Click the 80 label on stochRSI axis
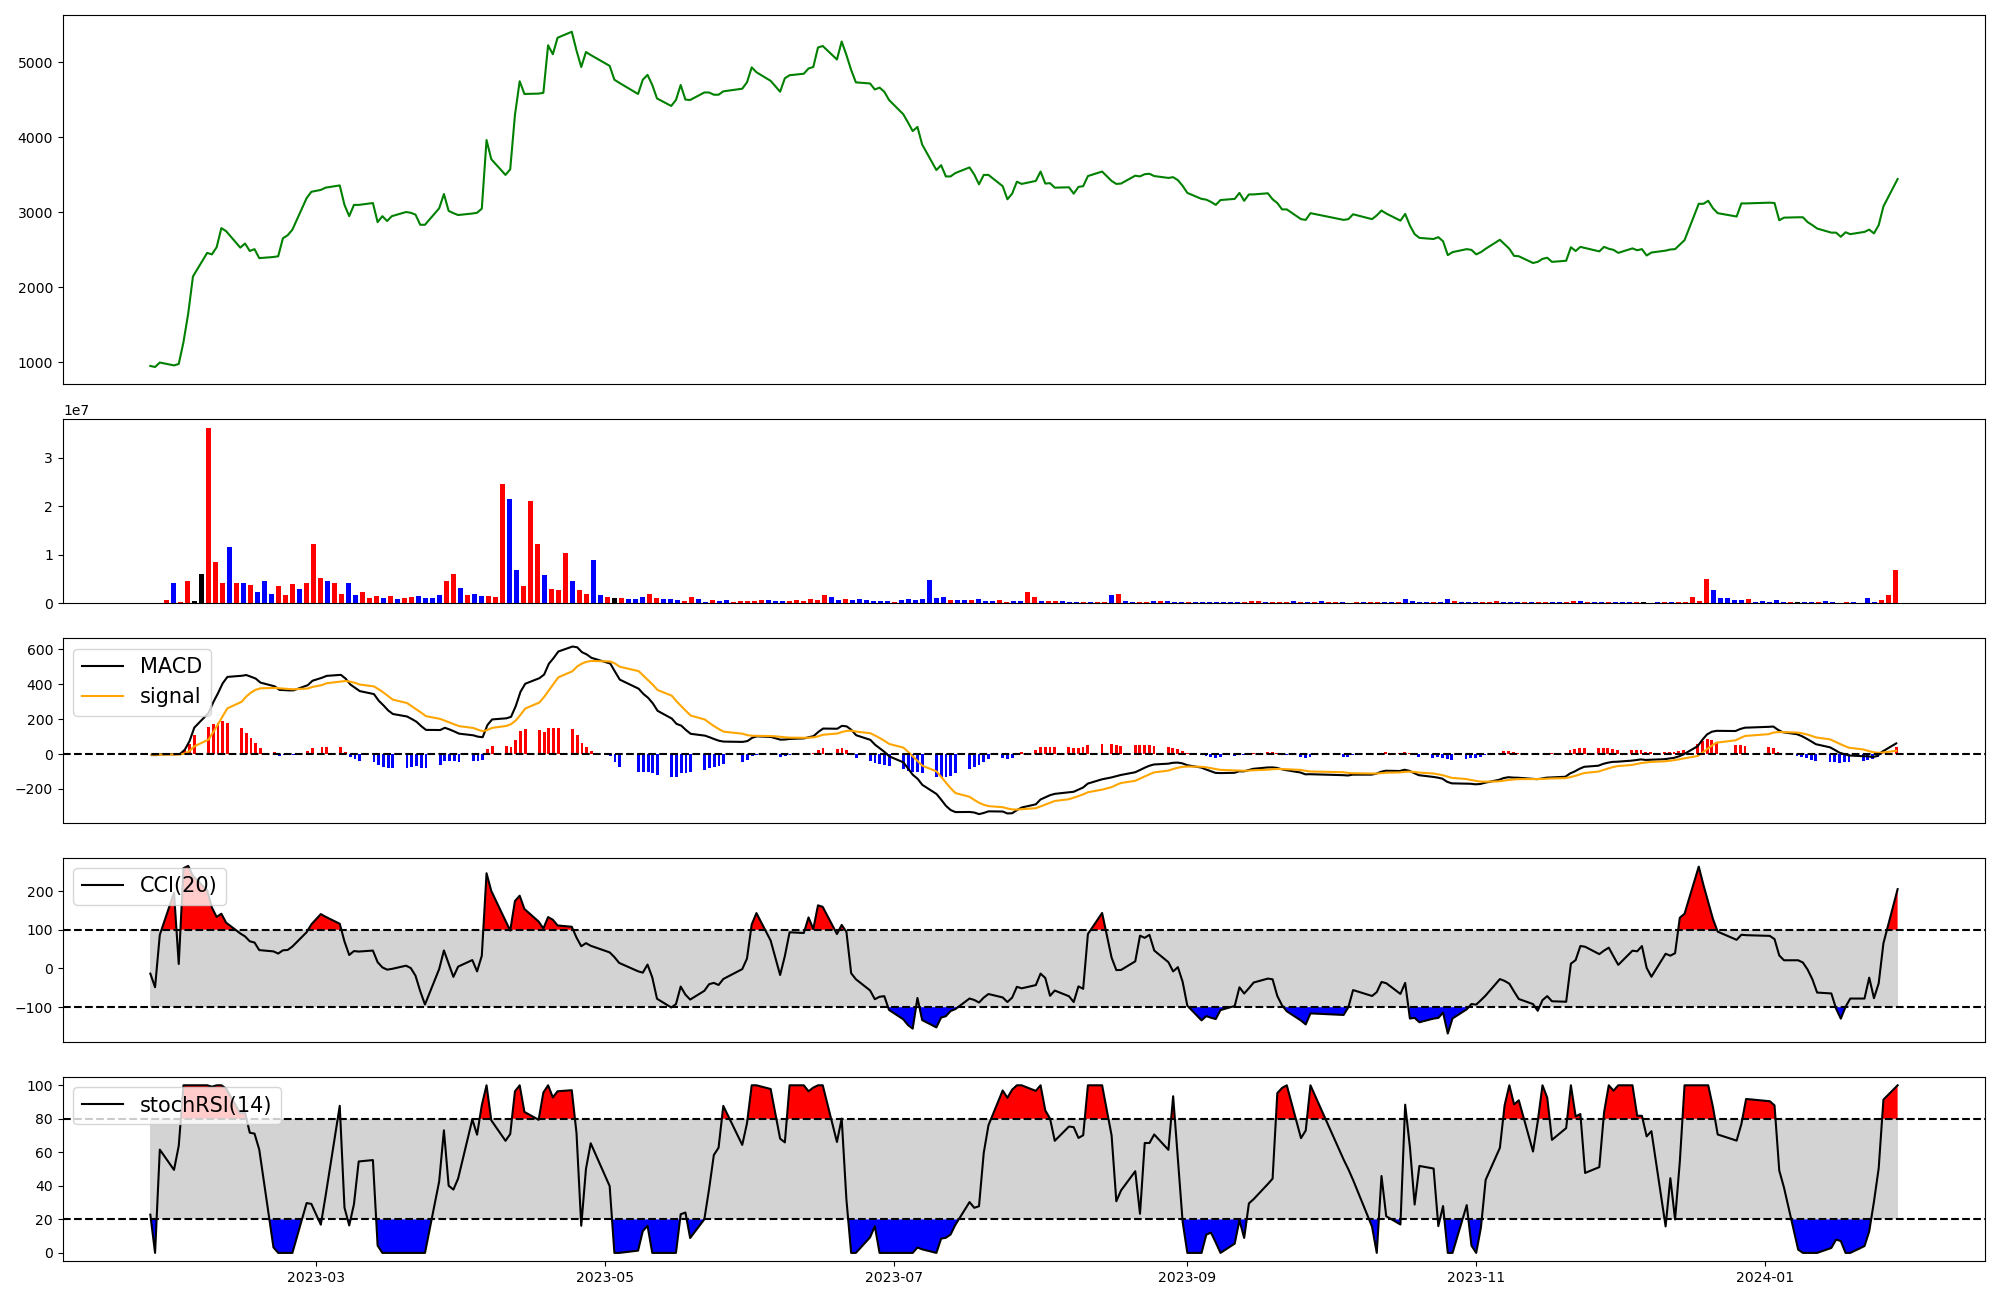The width and height of the screenshot is (2000, 1300). point(44,1119)
